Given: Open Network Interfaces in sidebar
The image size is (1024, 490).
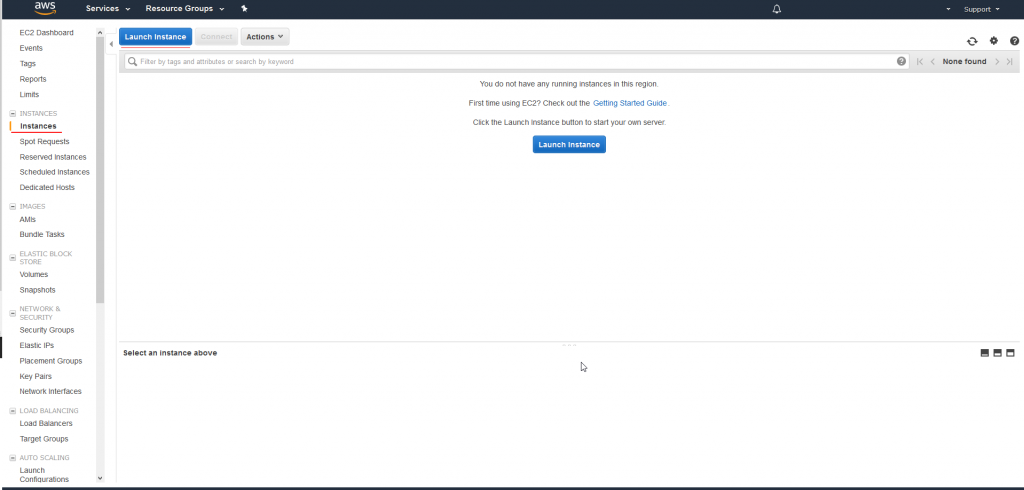Looking at the screenshot, I should (50, 392).
